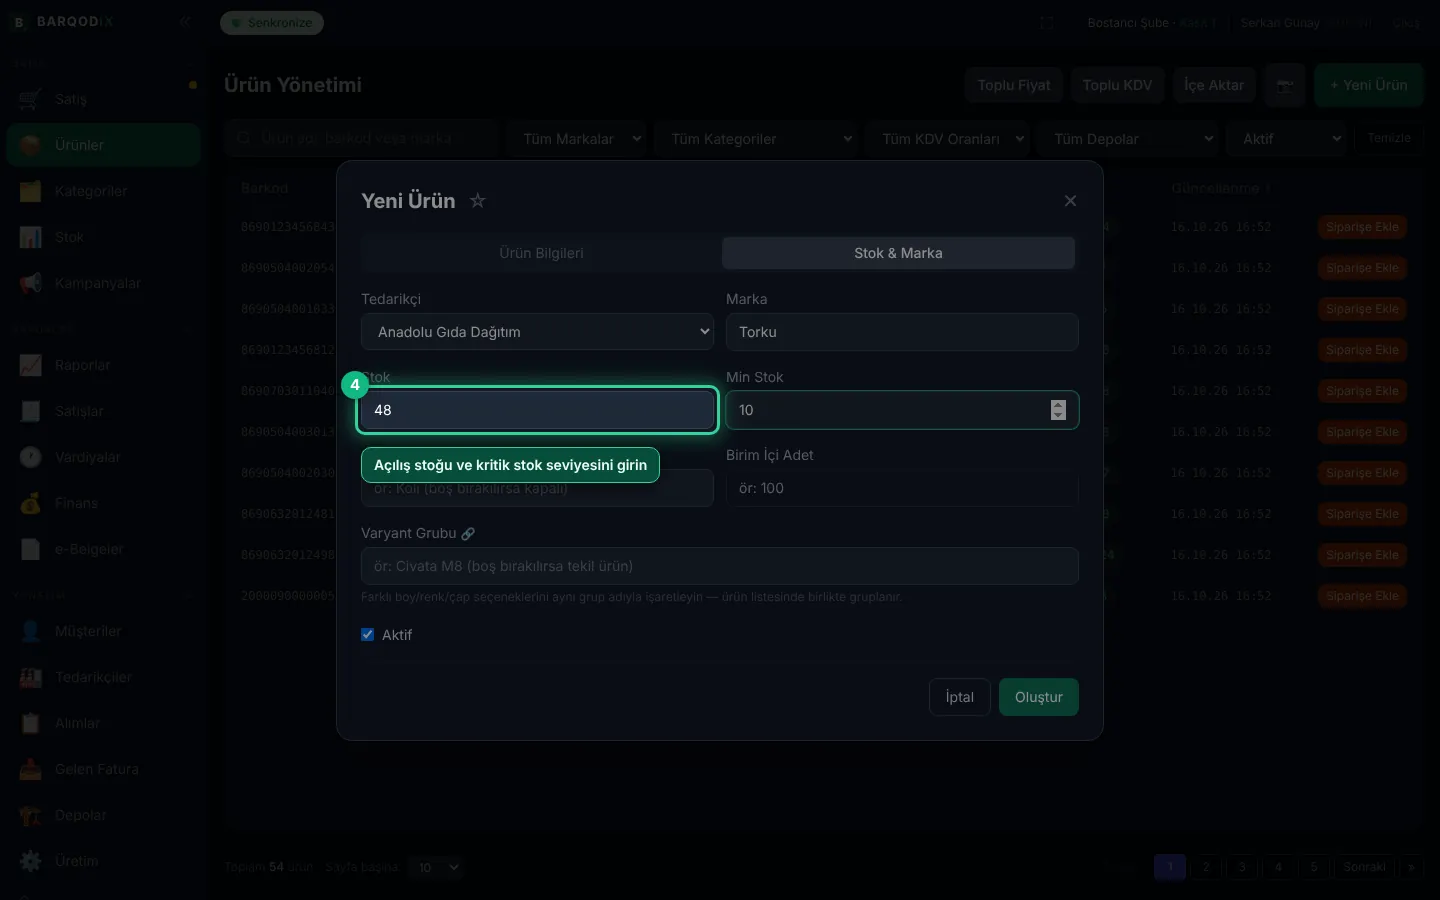Screen dimensions: 1440x900
Task: Open the Aktif status filter dropdown
Action: [x=1288, y=139]
